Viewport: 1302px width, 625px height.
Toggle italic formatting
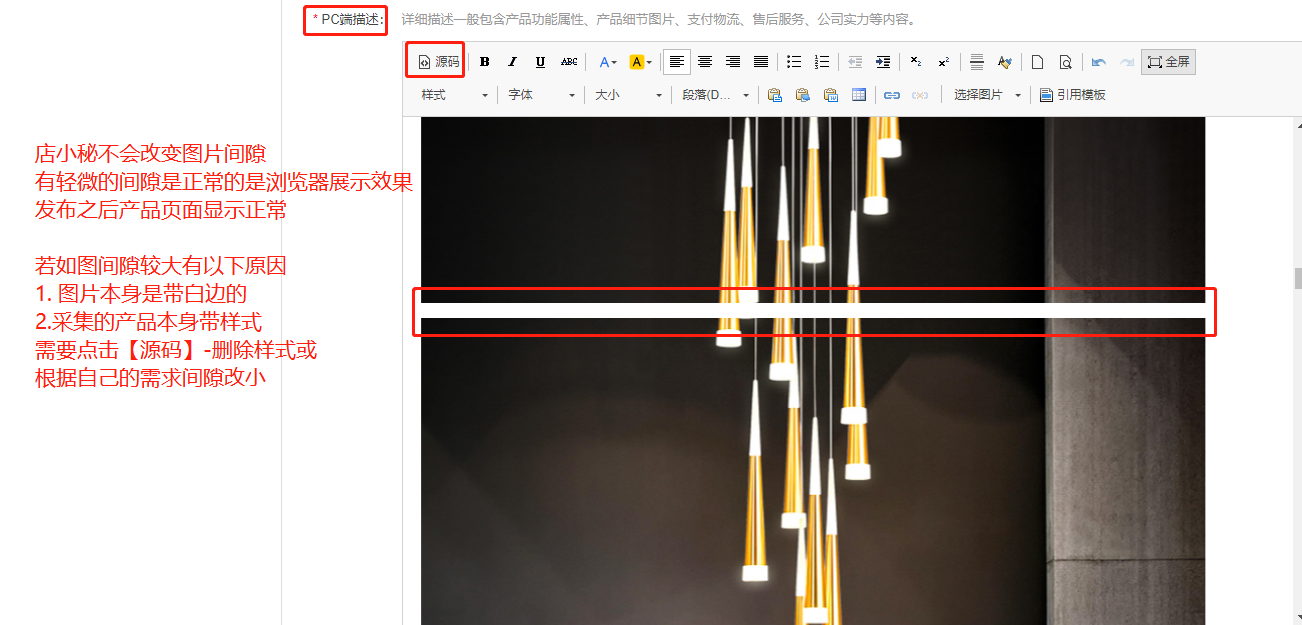pyautogui.click(x=513, y=62)
